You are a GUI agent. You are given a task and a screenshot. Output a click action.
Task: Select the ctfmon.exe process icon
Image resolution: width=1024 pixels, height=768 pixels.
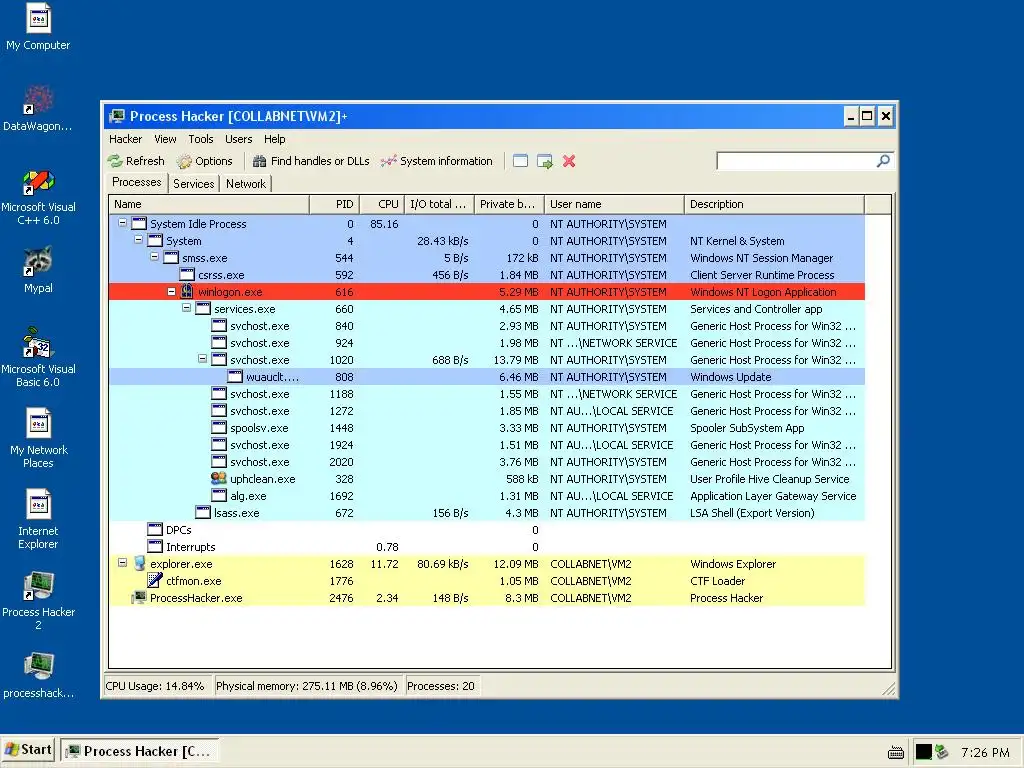tap(155, 580)
